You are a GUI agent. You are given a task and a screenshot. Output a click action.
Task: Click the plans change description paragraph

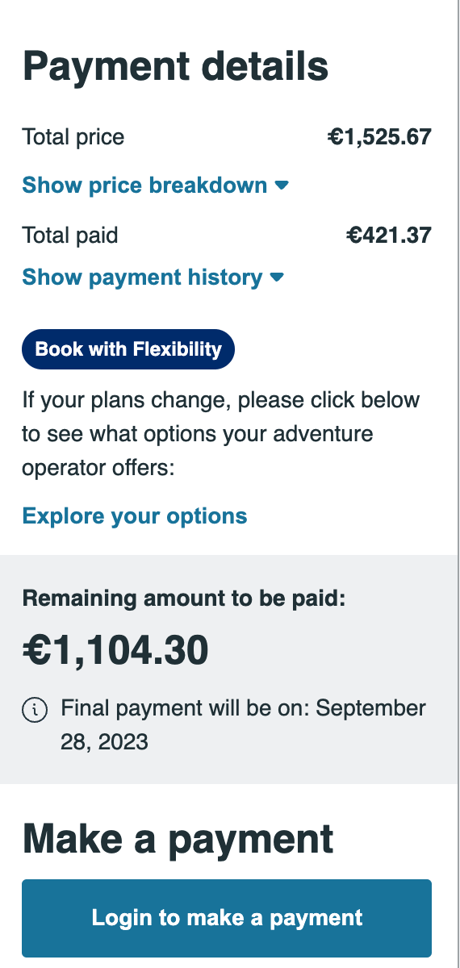tap(221, 434)
